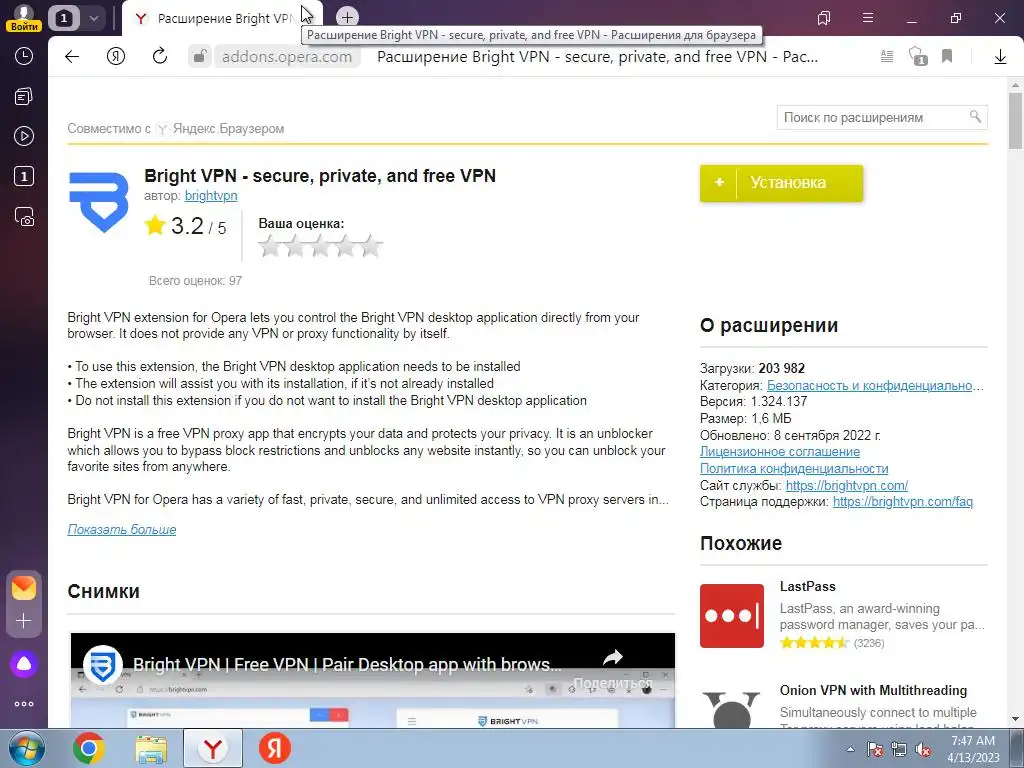1024x768 pixels.
Task: Click the vertical page scrollbar thumb
Action: pyautogui.click(x=1015, y=121)
